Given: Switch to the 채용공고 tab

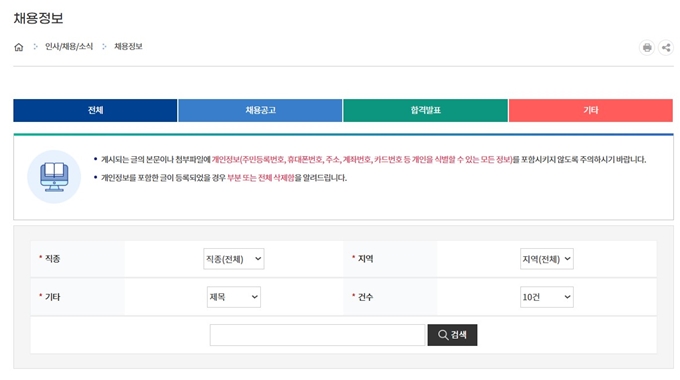Looking at the screenshot, I should [260, 110].
